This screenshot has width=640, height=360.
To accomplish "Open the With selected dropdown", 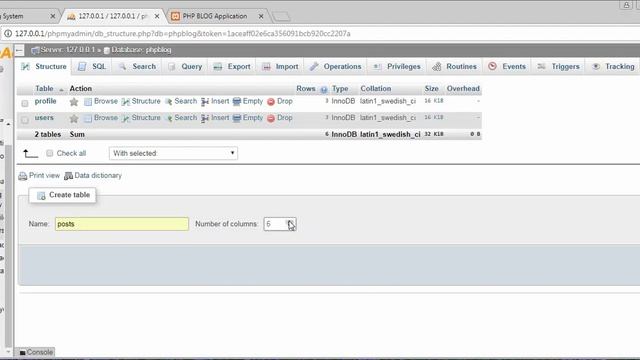I will [173, 153].
